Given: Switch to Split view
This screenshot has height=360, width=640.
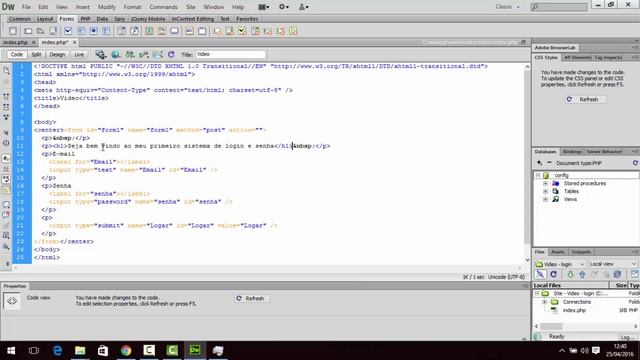Looking at the screenshot, I should [36, 54].
